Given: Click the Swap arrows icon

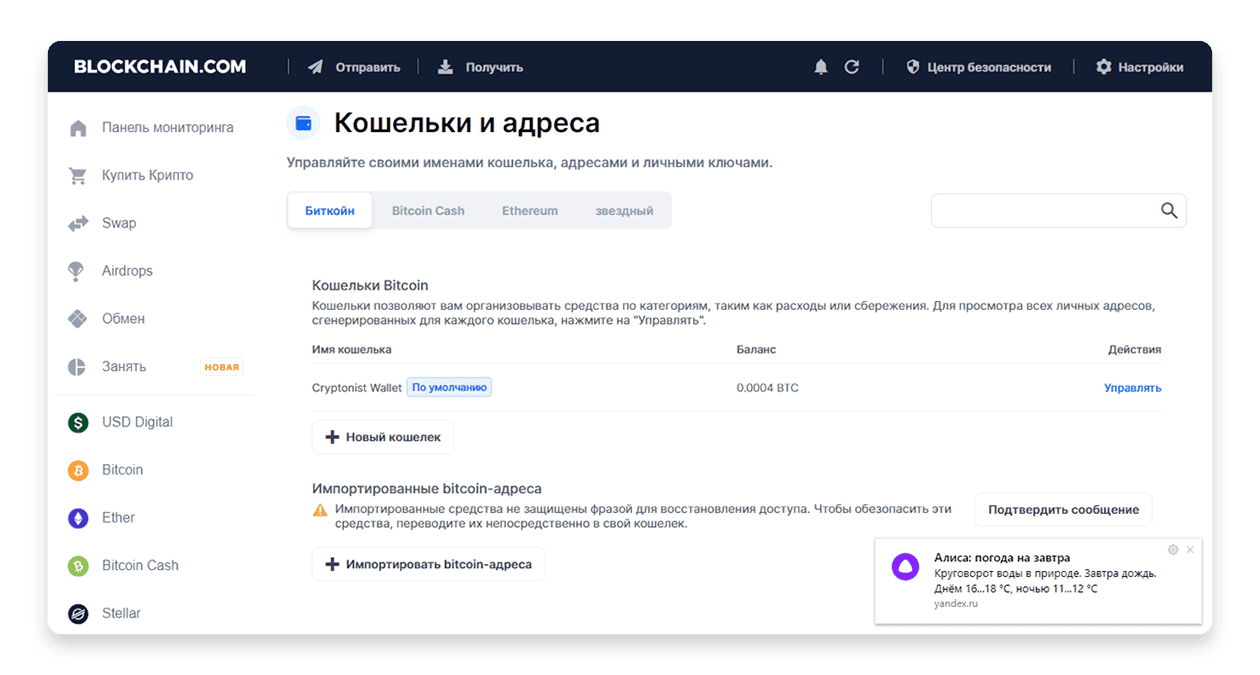Looking at the screenshot, I should 78,224.
